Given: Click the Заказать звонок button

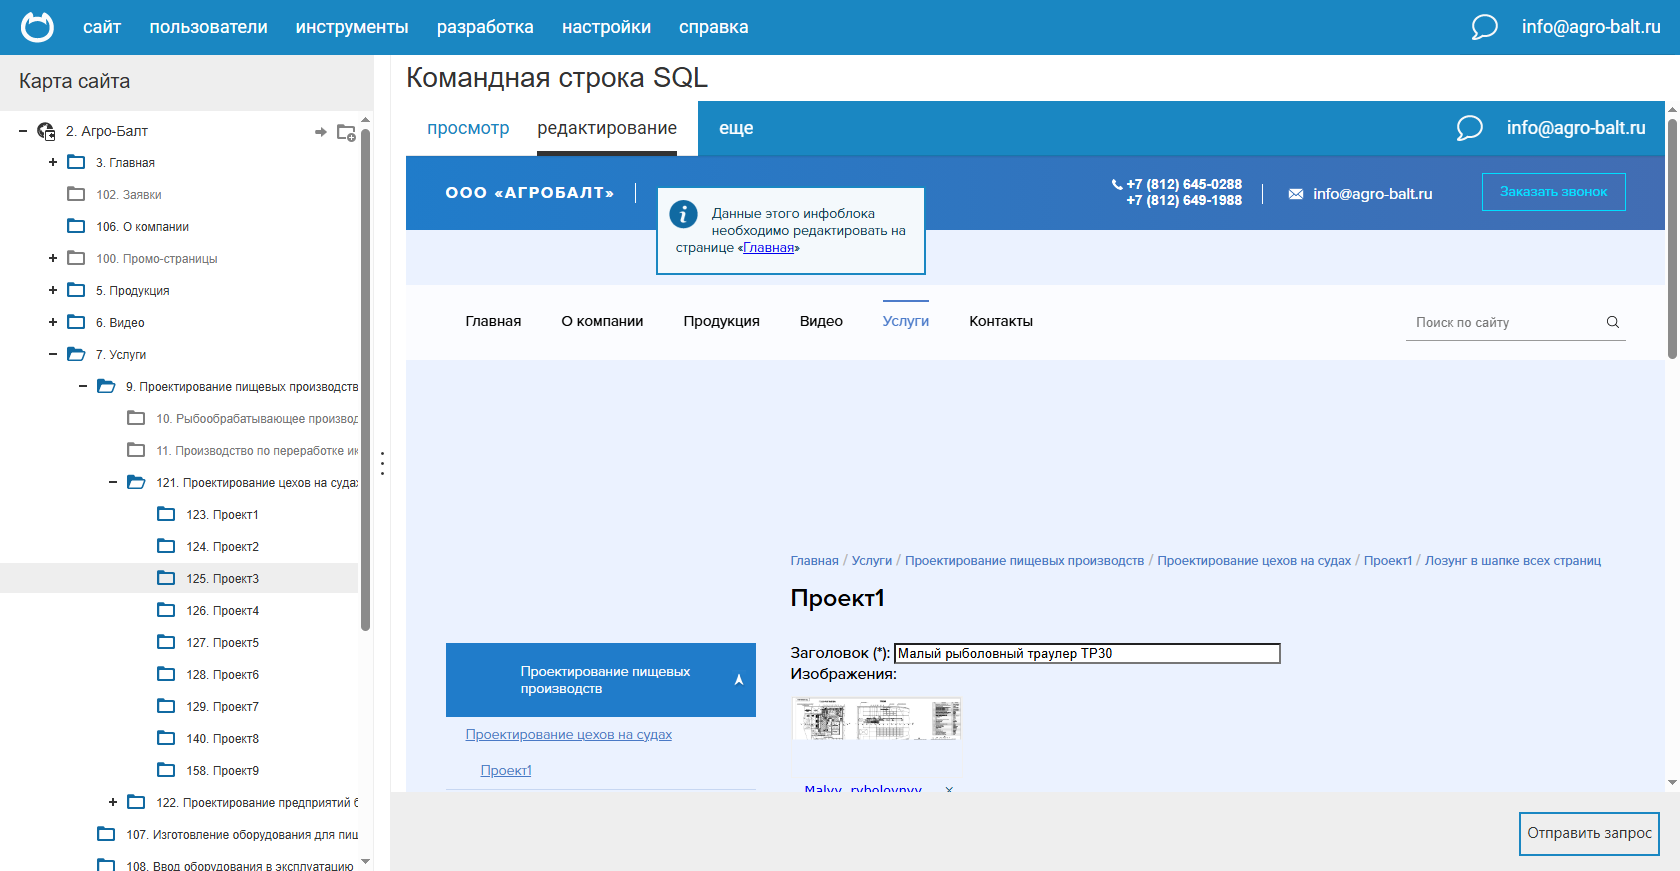Looking at the screenshot, I should 1554,192.
